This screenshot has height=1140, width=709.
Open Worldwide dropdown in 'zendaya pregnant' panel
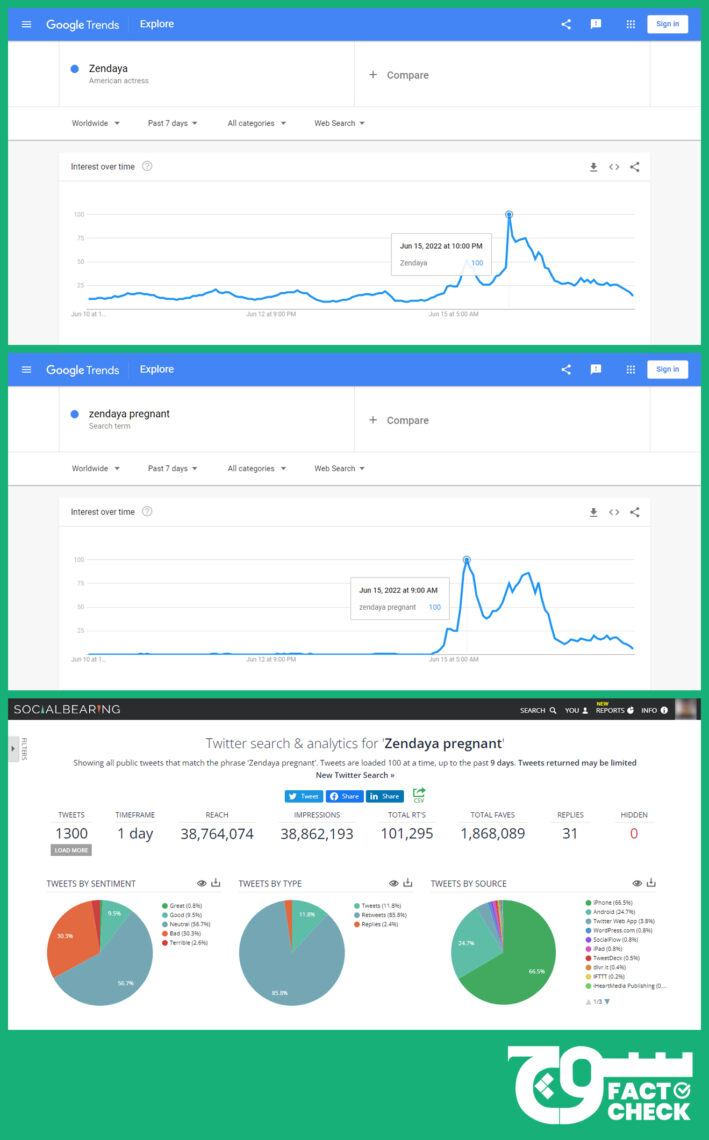[x=95, y=469]
